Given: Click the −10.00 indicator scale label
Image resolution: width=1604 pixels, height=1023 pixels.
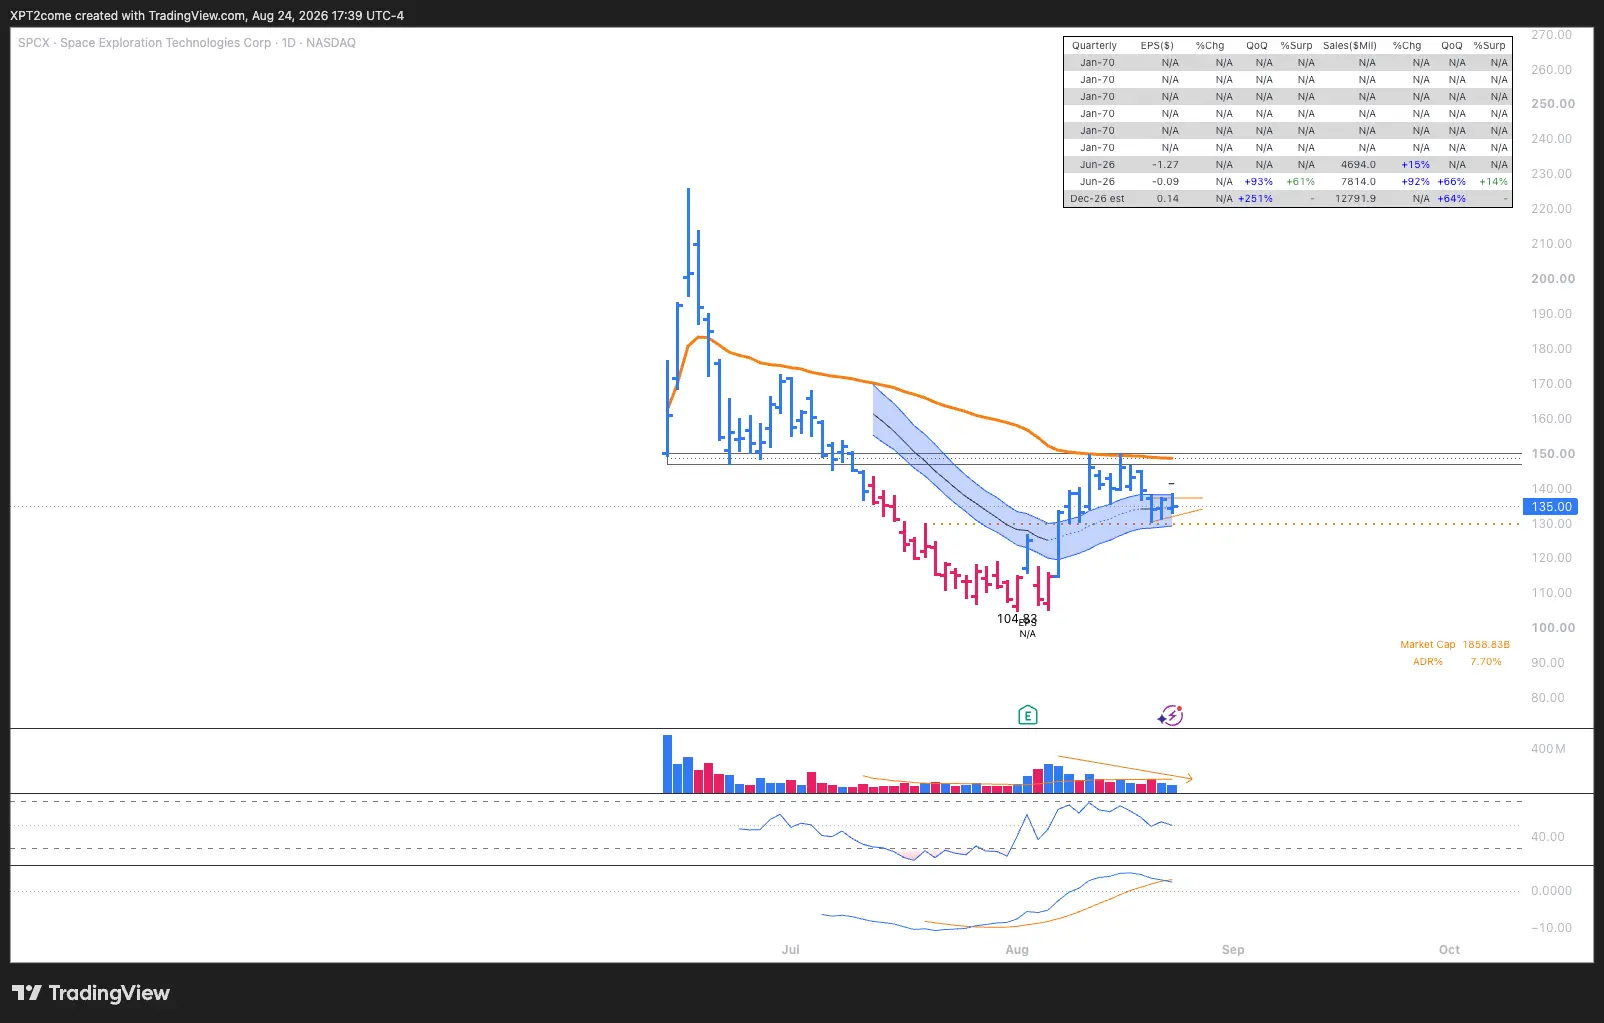Looking at the screenshot, I should [1552, 928].
